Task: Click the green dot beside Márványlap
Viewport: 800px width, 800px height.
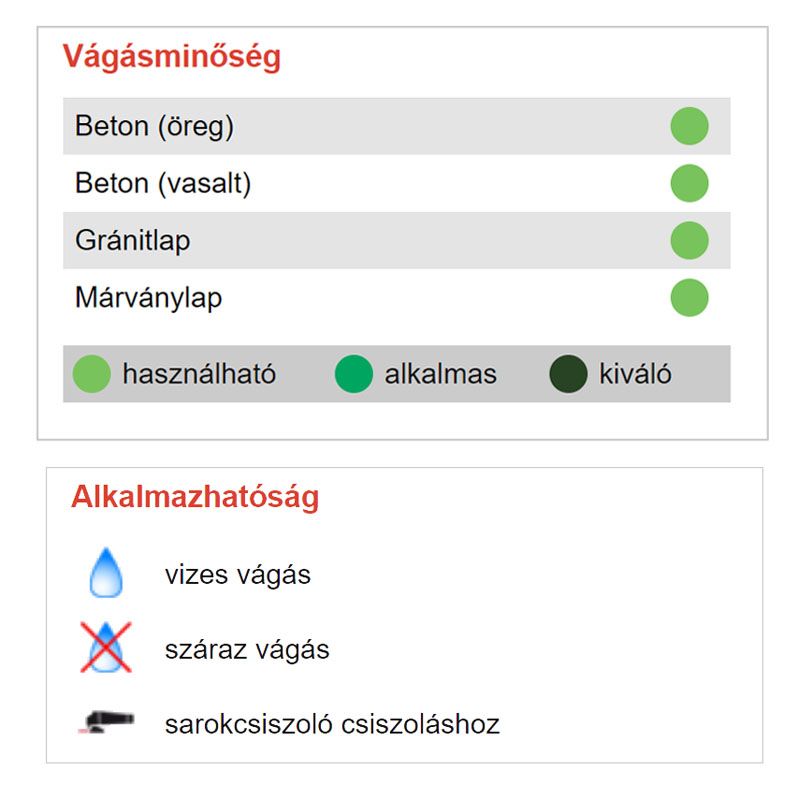Action: [689, 298]
